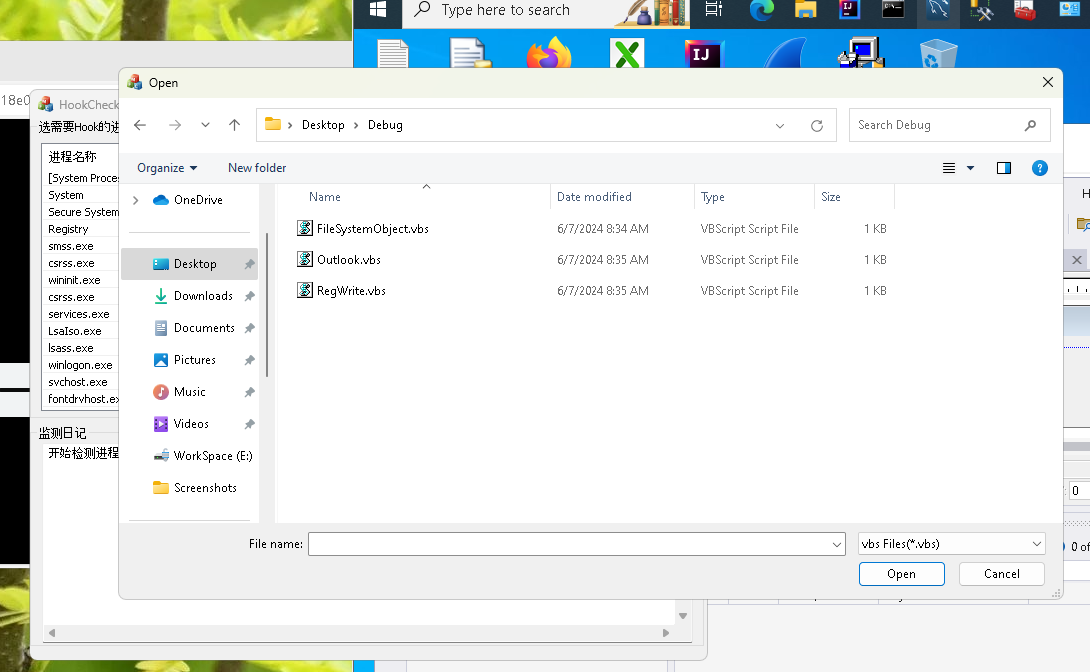Select lsass.exe in HookCheck process list
The width and height of the screenshot is (1090, 672).
point(70,348)
